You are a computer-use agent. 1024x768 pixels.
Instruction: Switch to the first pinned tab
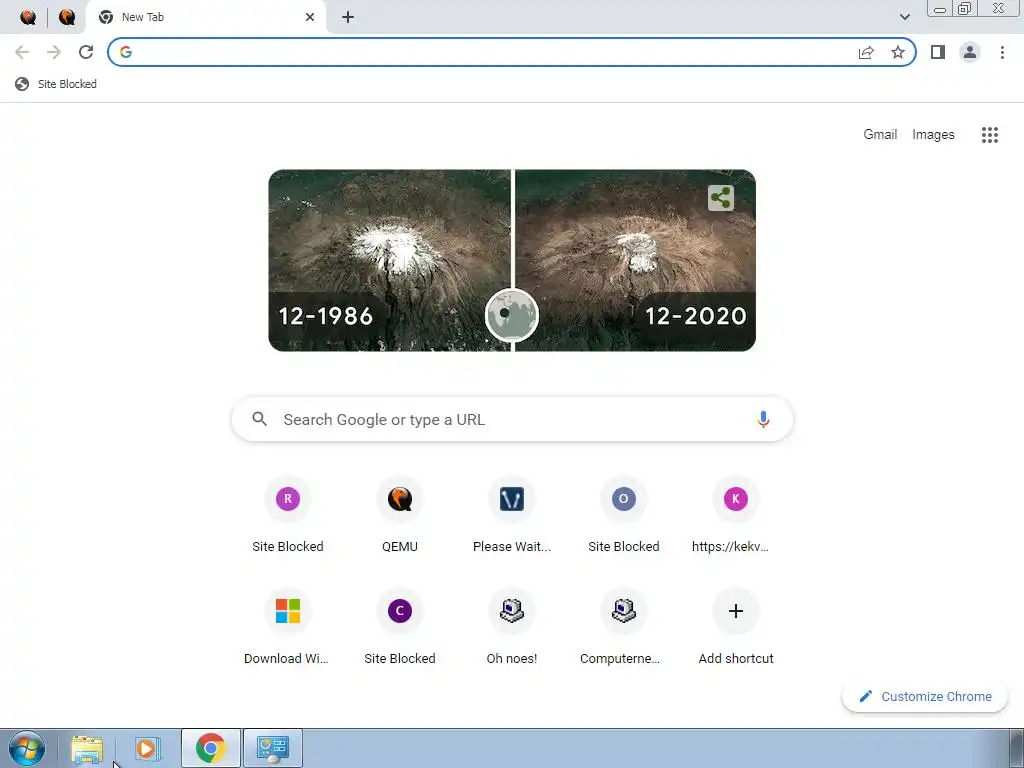coord(28,17)
